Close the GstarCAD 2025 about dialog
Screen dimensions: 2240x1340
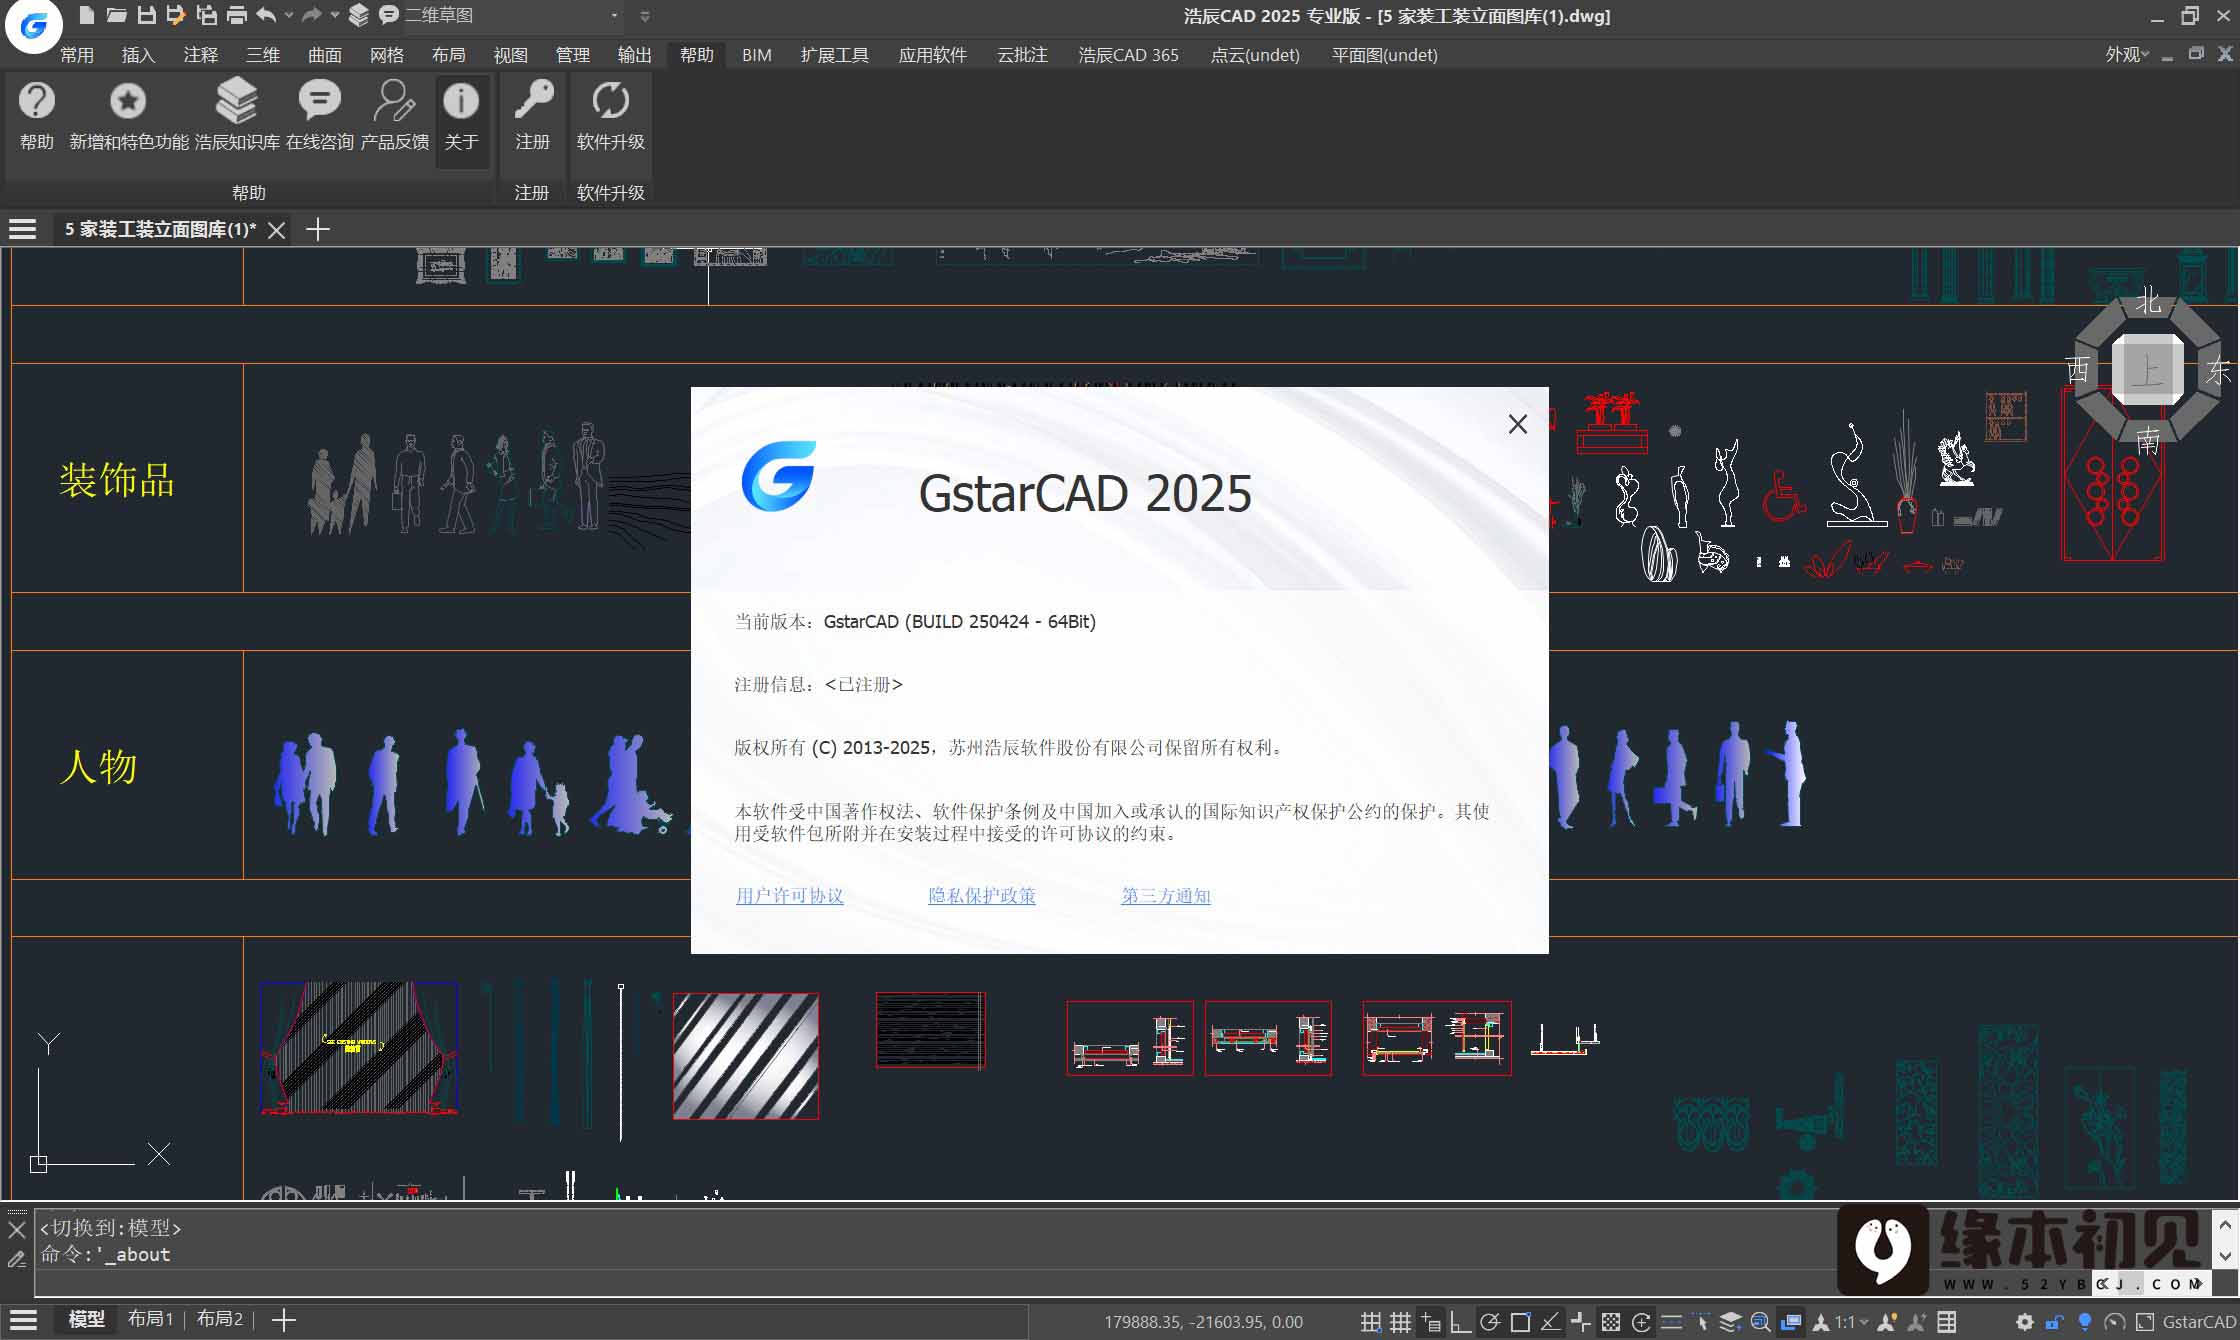(1518, 424)
